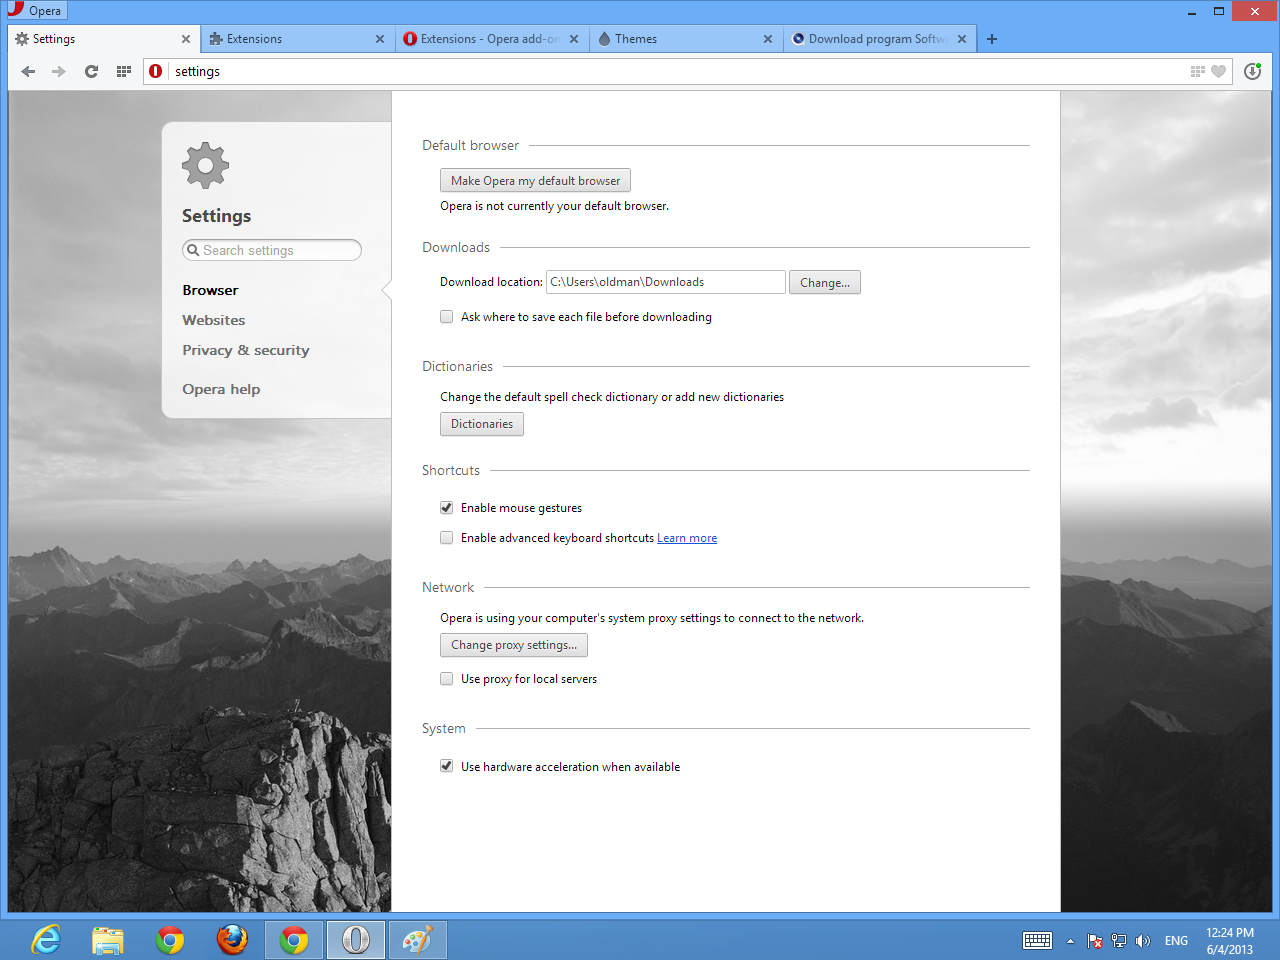
Task: Open the clock showing 12:24 PM
Action: click(1229, 941)
